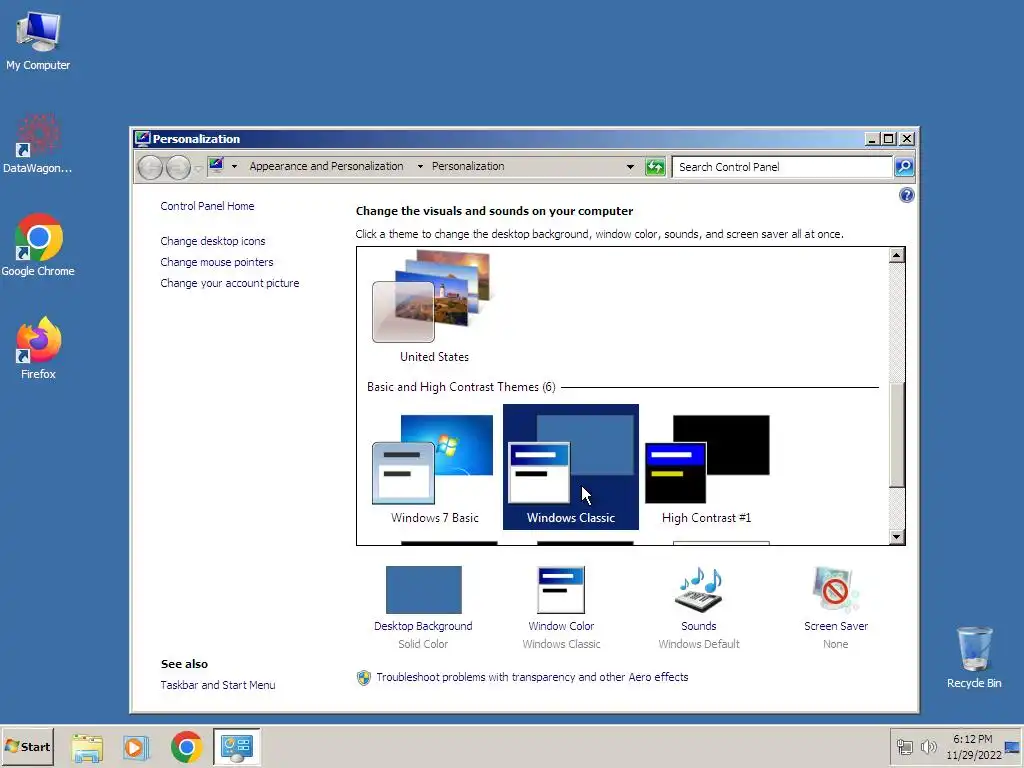Click the Windows Explorer taskbar icon
This screenshot has height=768, width=1024.
click(87, 747)
